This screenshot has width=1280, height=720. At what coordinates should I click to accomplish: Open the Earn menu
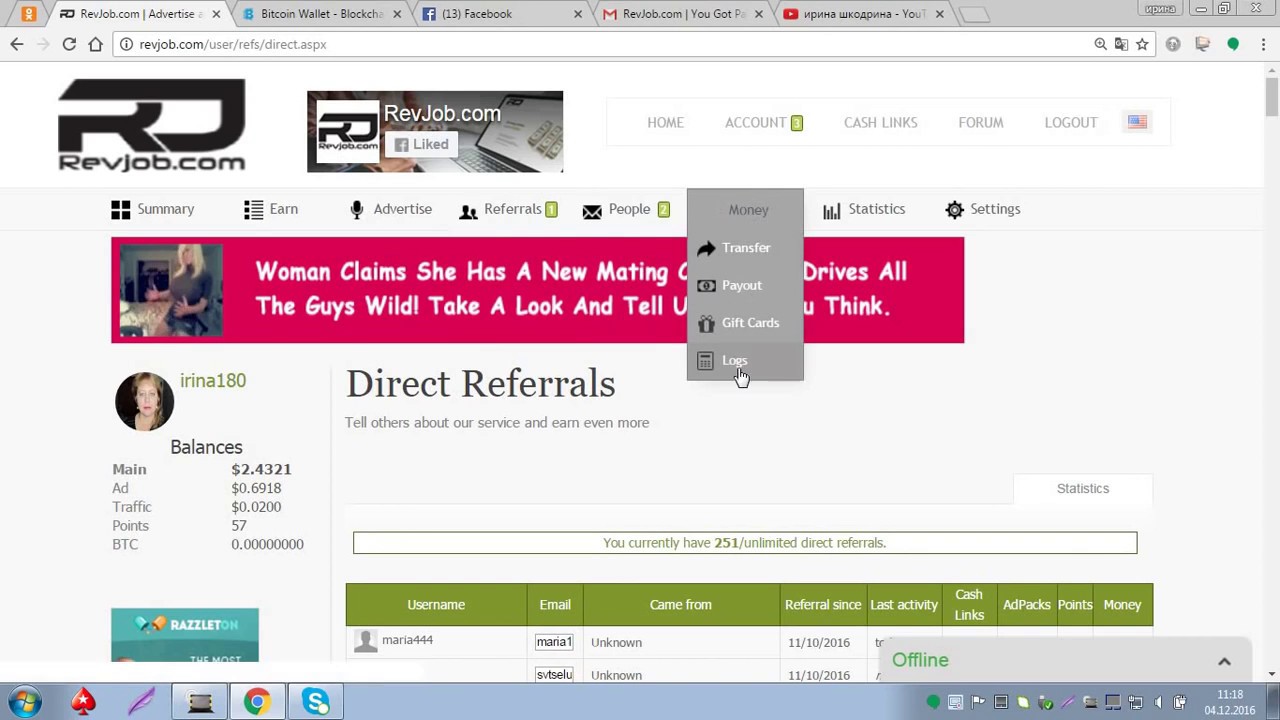coord(283,209)
